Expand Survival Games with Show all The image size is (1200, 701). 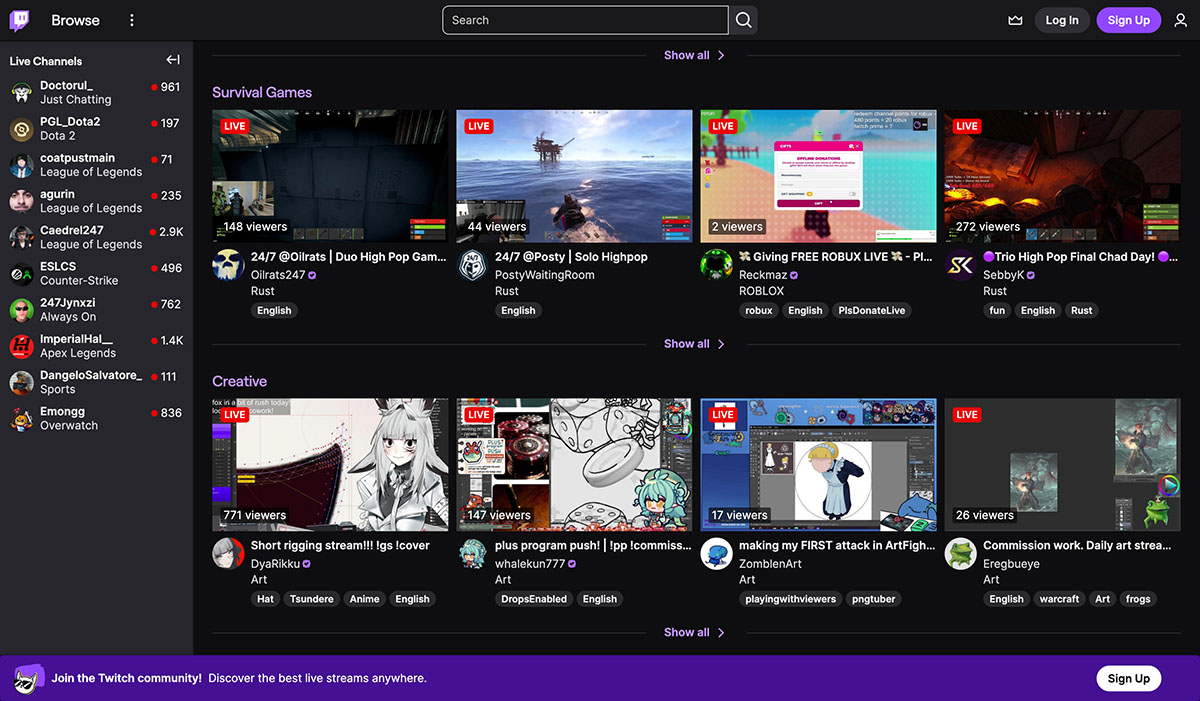point(694,343)
